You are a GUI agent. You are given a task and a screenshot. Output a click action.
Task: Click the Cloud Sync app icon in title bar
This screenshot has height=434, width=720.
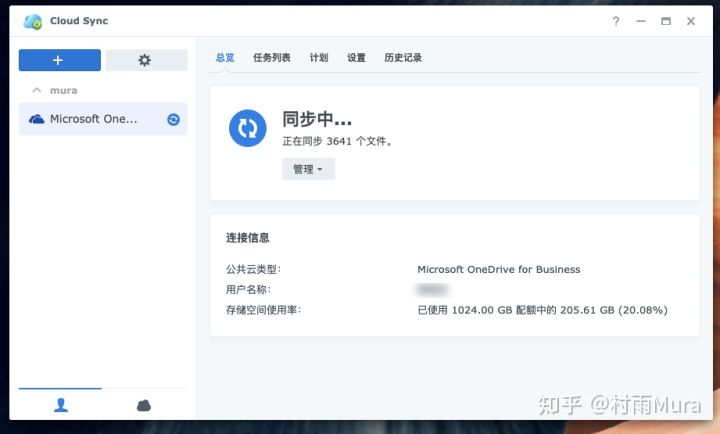click(x=33, y=21)
